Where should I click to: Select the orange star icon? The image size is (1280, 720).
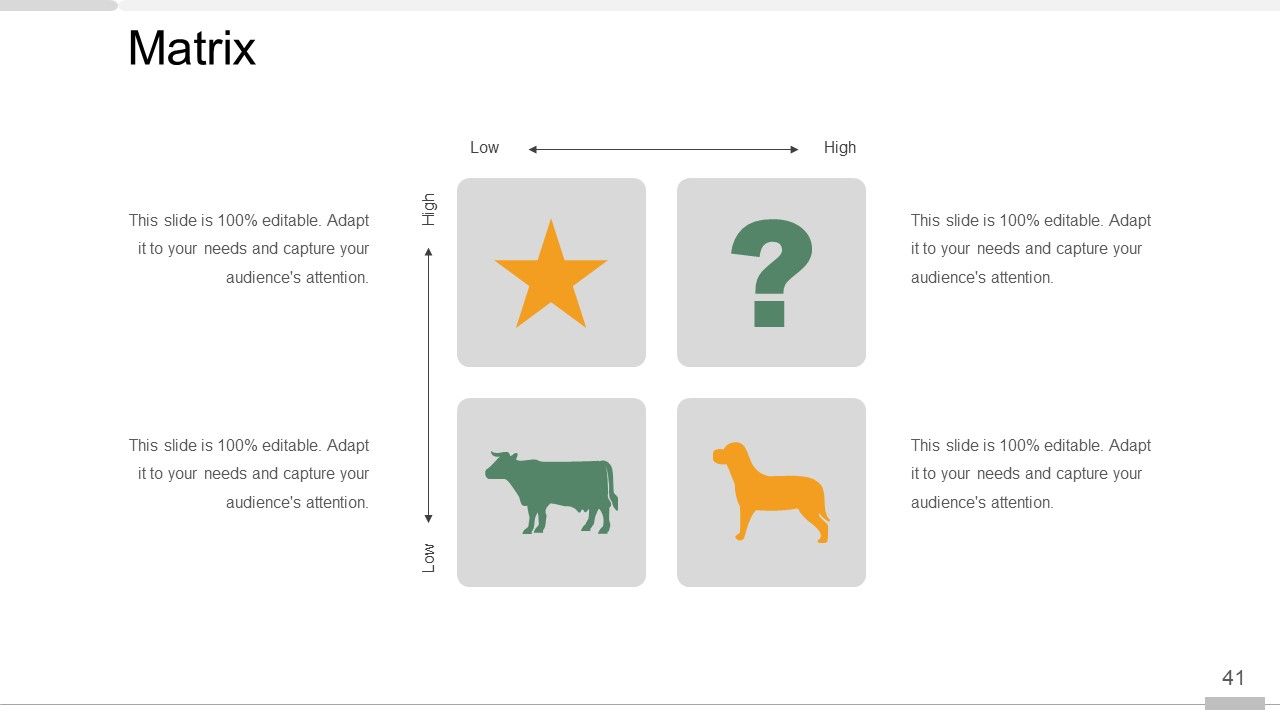[x=550, y=276]
